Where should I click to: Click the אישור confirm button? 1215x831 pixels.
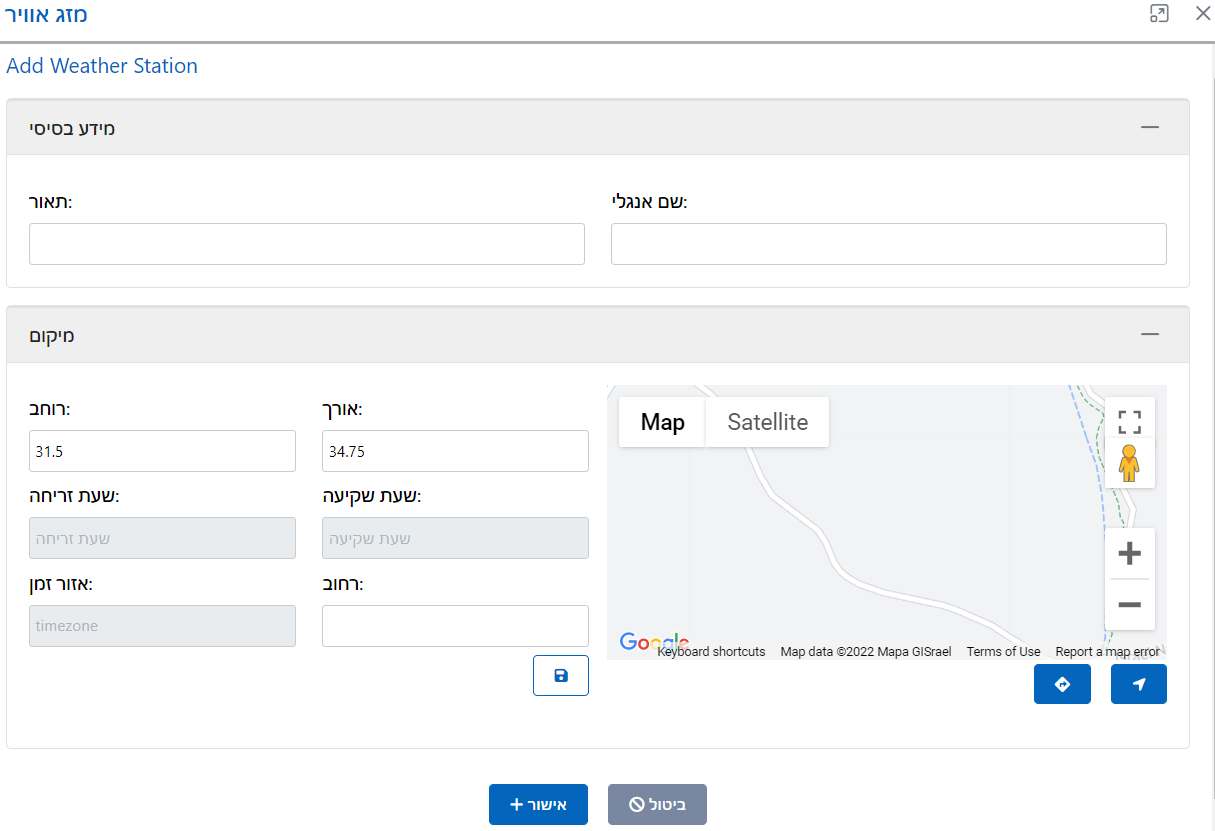pos(538,804)
